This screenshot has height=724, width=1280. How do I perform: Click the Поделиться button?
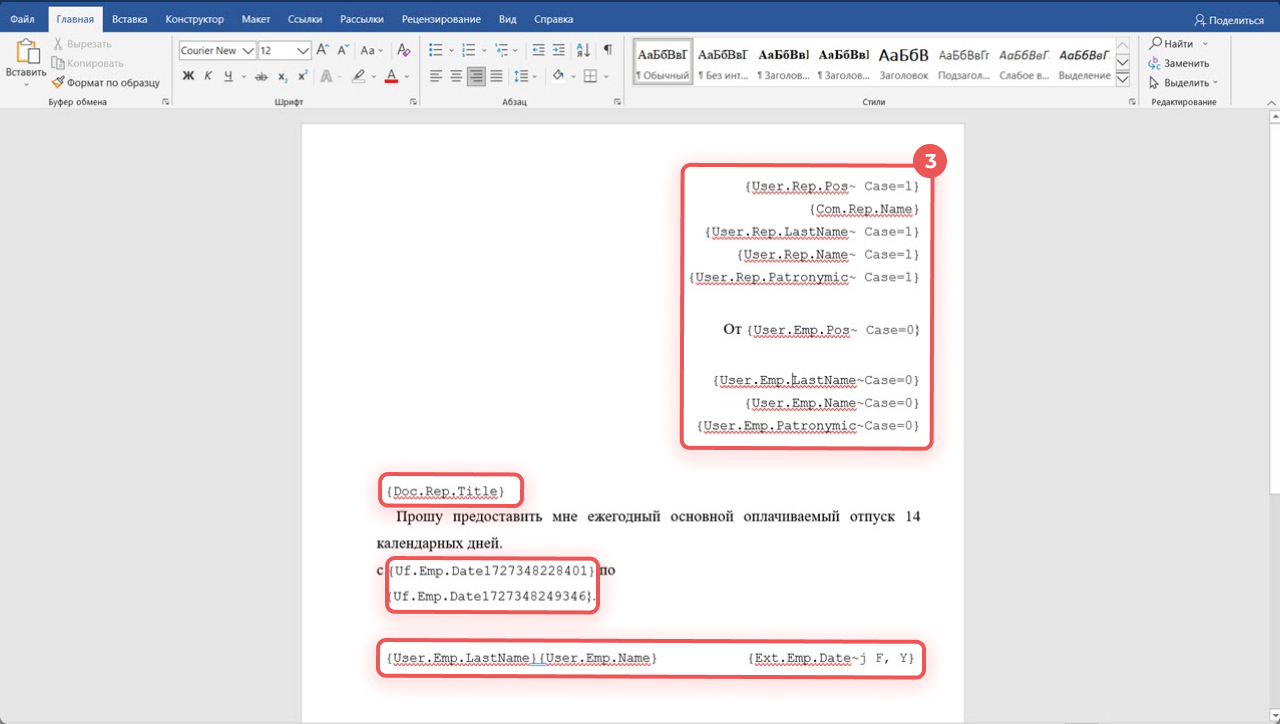point(1229,19)
